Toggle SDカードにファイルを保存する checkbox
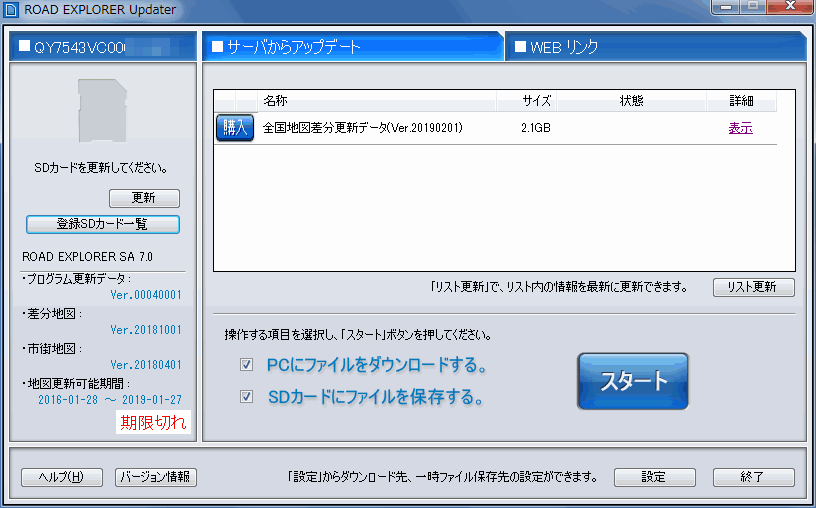Screen dimensions: 816x508 pyautogui.click(x=246, y=397)
